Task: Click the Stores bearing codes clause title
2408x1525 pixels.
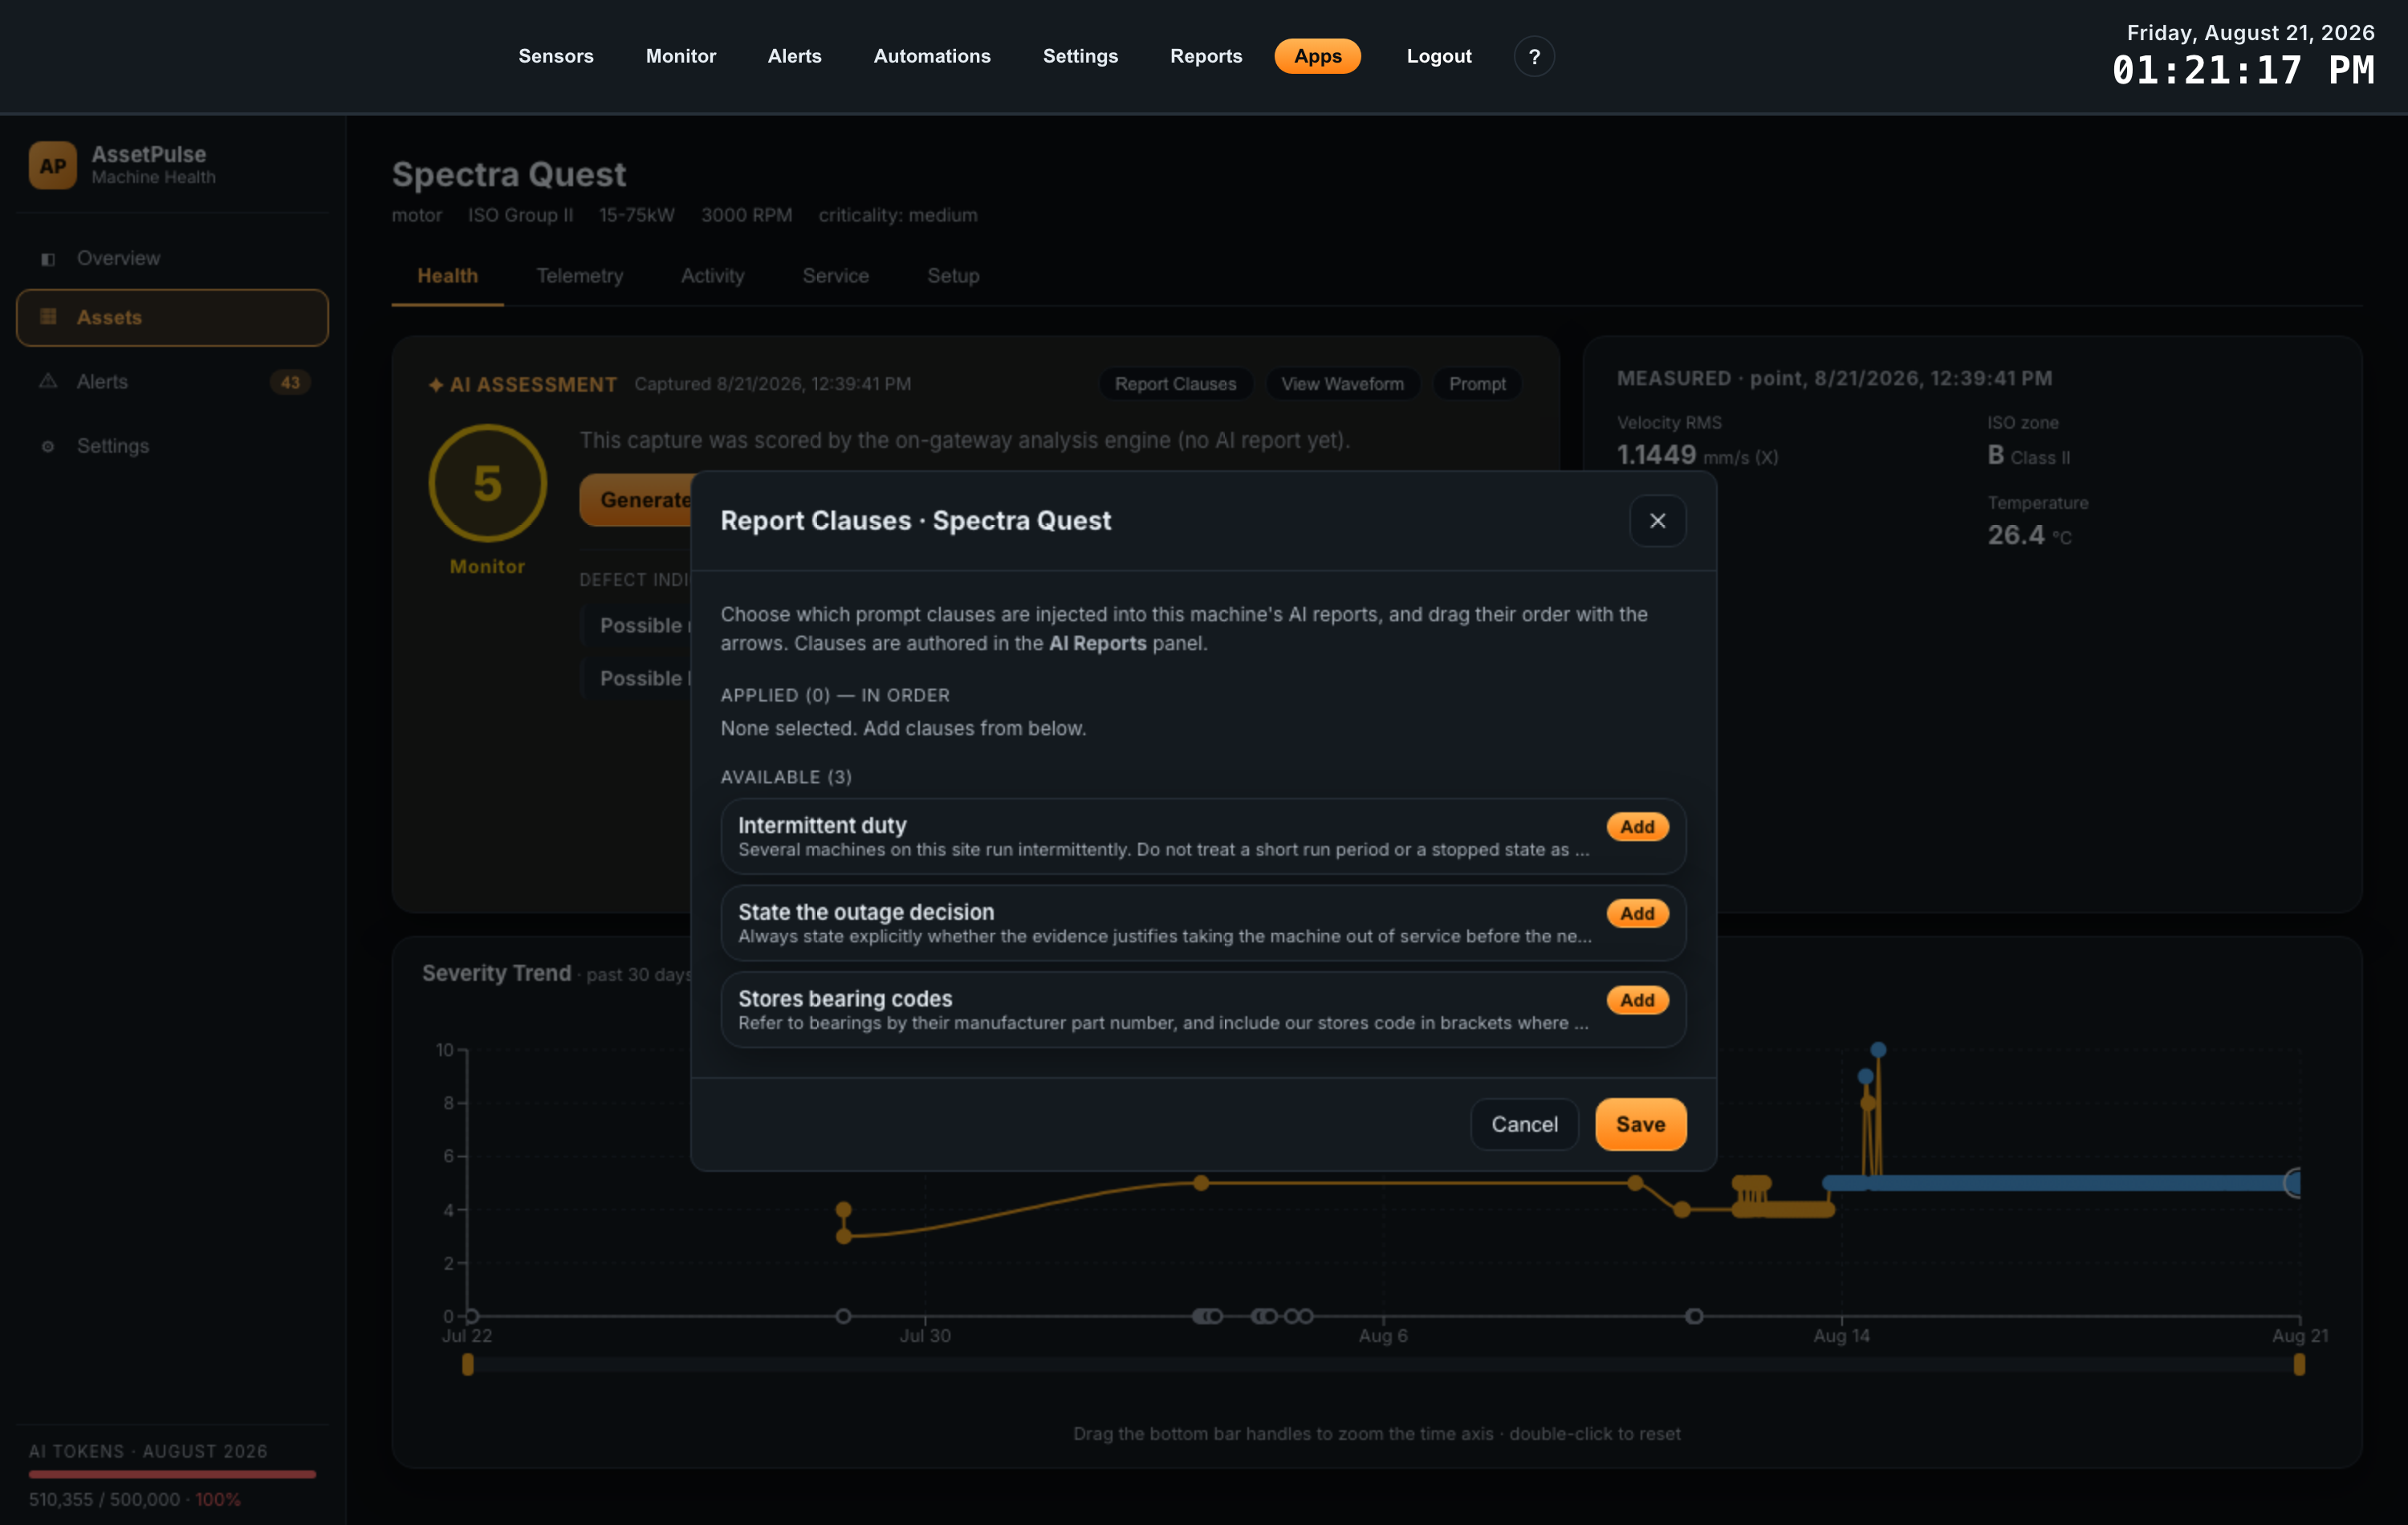Action: (x=845, y=998)
